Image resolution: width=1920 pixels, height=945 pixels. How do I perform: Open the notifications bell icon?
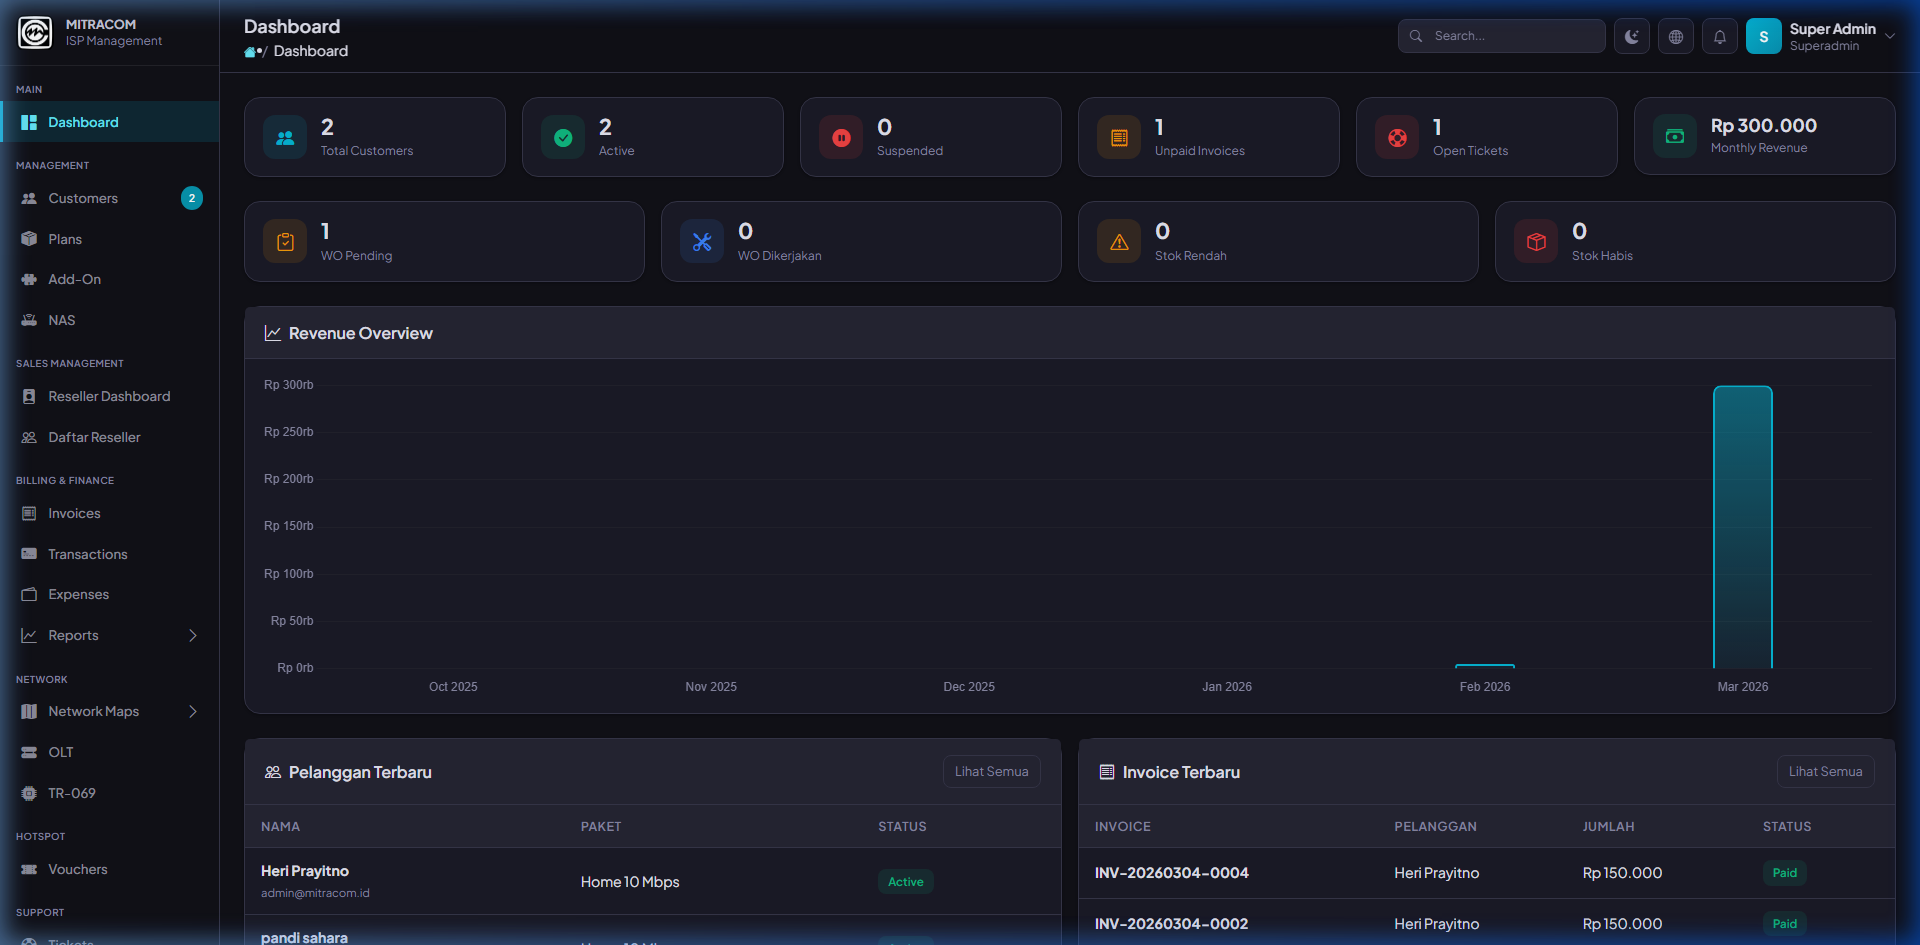pyautogui.click(x=1719, y=35)
